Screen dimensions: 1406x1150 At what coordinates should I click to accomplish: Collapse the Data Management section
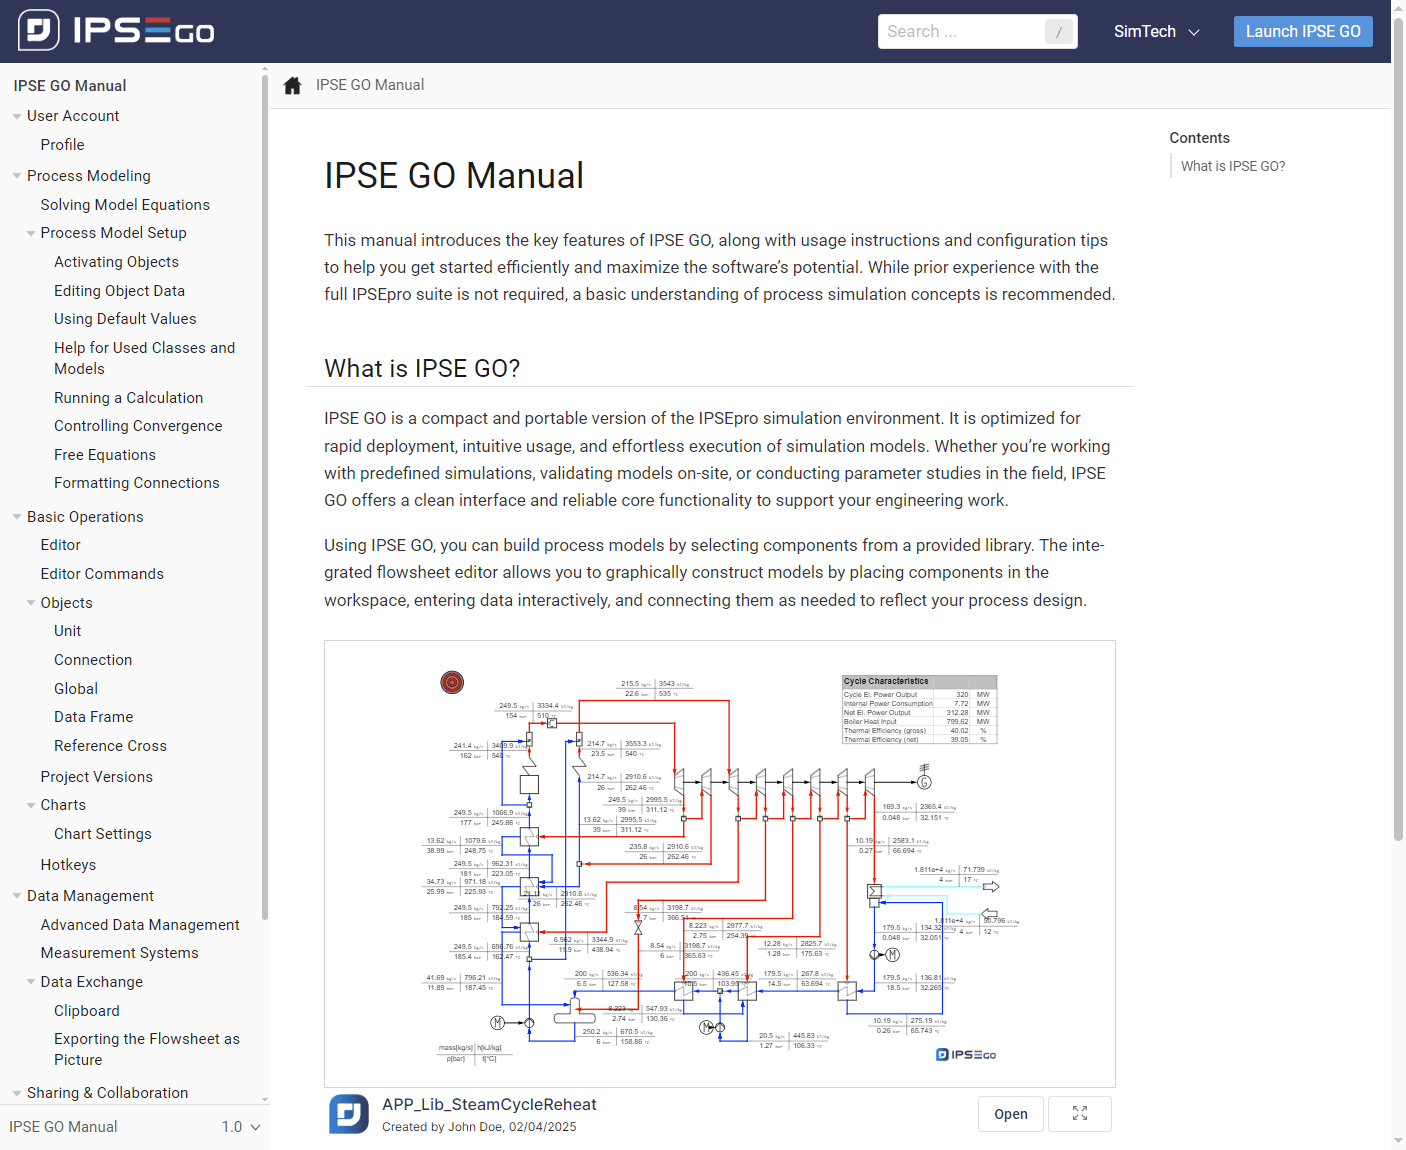pos(16,895)
